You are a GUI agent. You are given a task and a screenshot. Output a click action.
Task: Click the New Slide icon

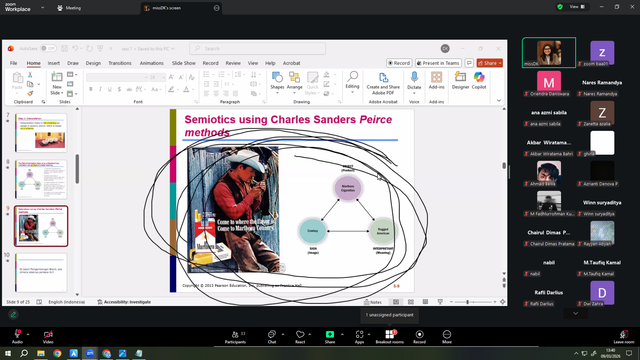click(57, 77)
